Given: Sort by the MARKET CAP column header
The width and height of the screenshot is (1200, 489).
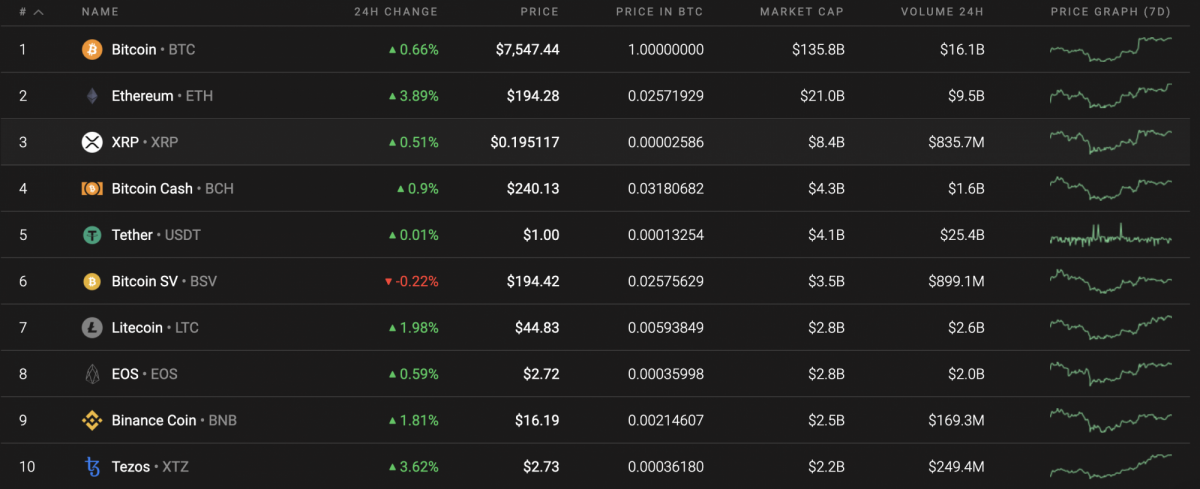Looking at the screenshot, I should (x=801, y=12).
